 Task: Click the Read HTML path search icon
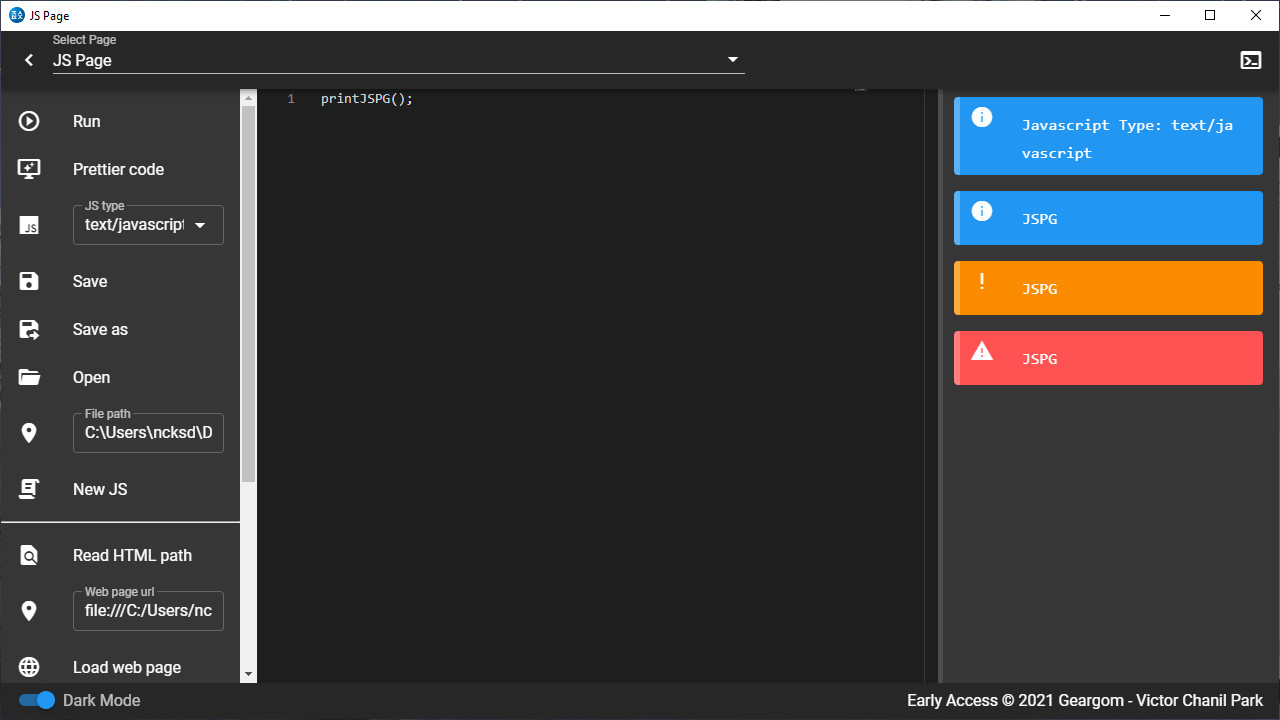point(29,555)
